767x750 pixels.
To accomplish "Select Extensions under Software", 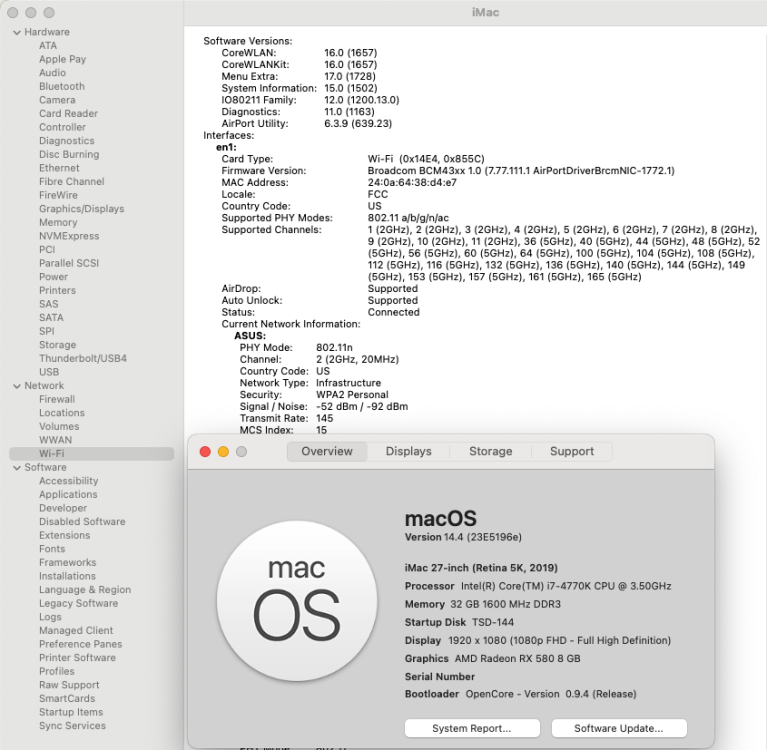I will click(x=65, y=535).
